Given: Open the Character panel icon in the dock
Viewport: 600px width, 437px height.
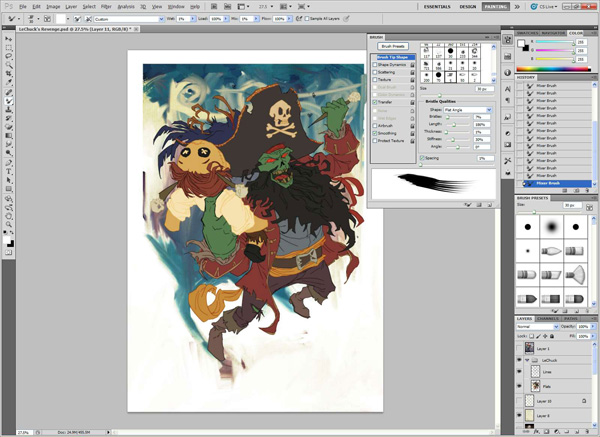Looking at the screenshot, I should pos(508,89).
